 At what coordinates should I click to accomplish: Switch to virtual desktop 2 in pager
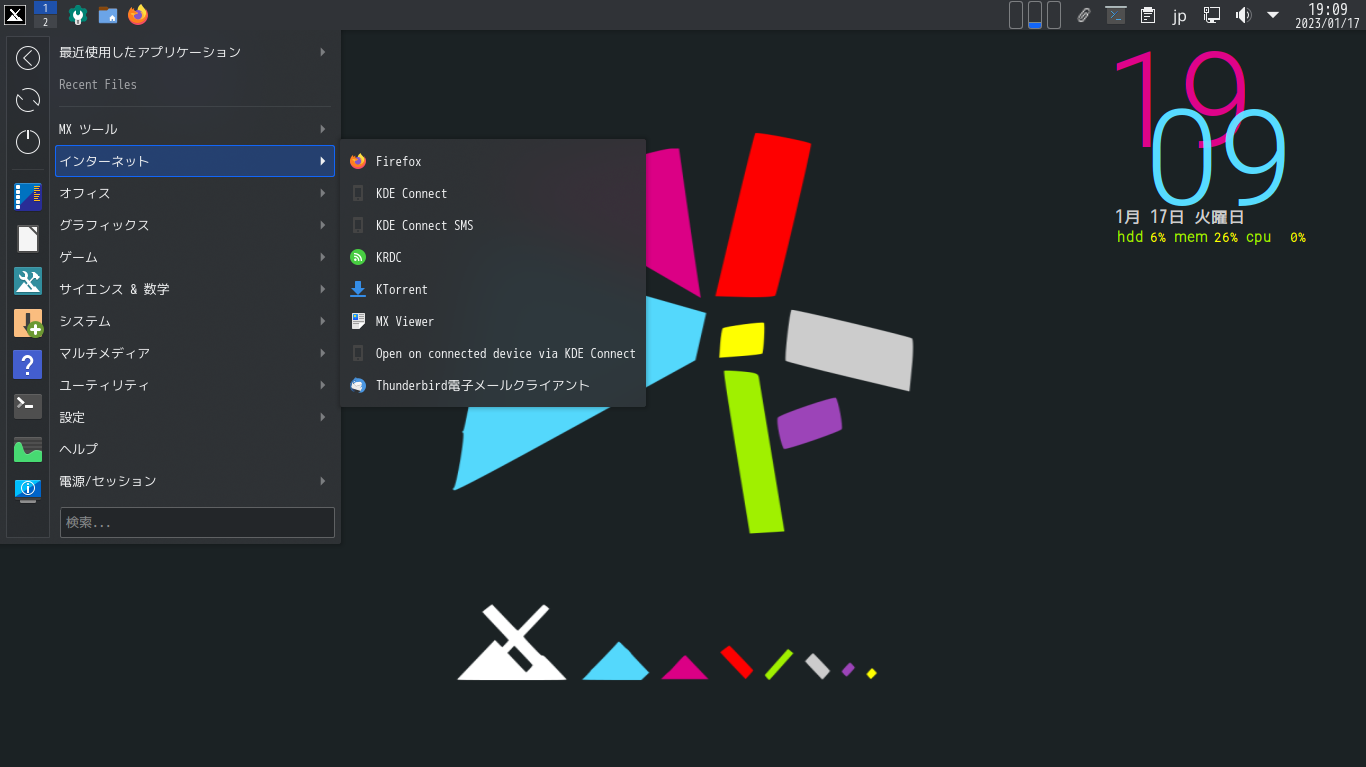(45, 21)
